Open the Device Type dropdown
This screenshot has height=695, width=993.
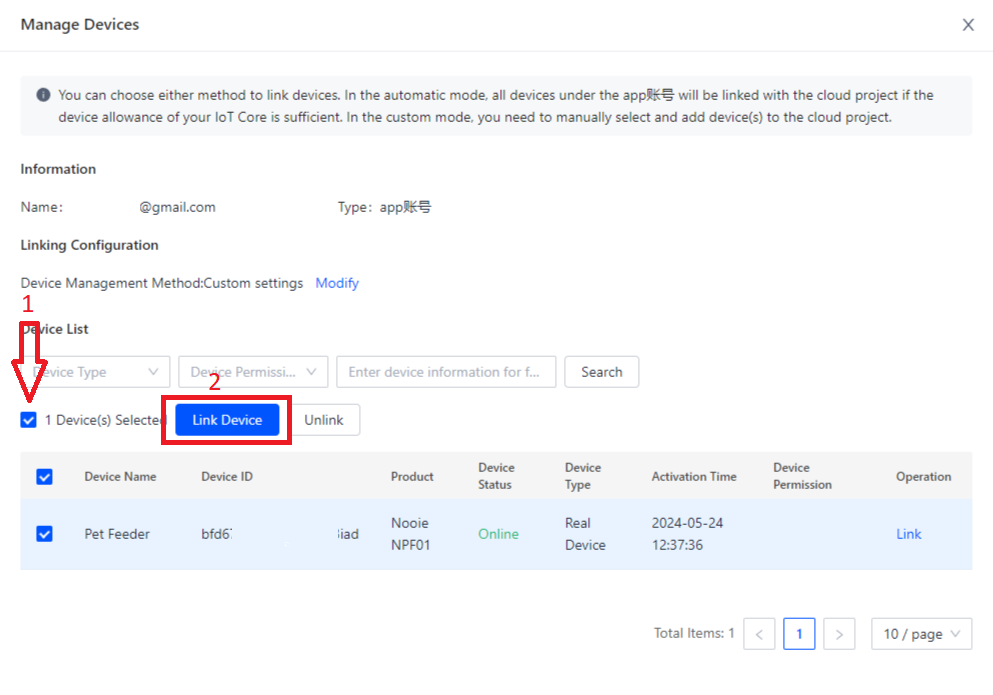click(95, 372)
